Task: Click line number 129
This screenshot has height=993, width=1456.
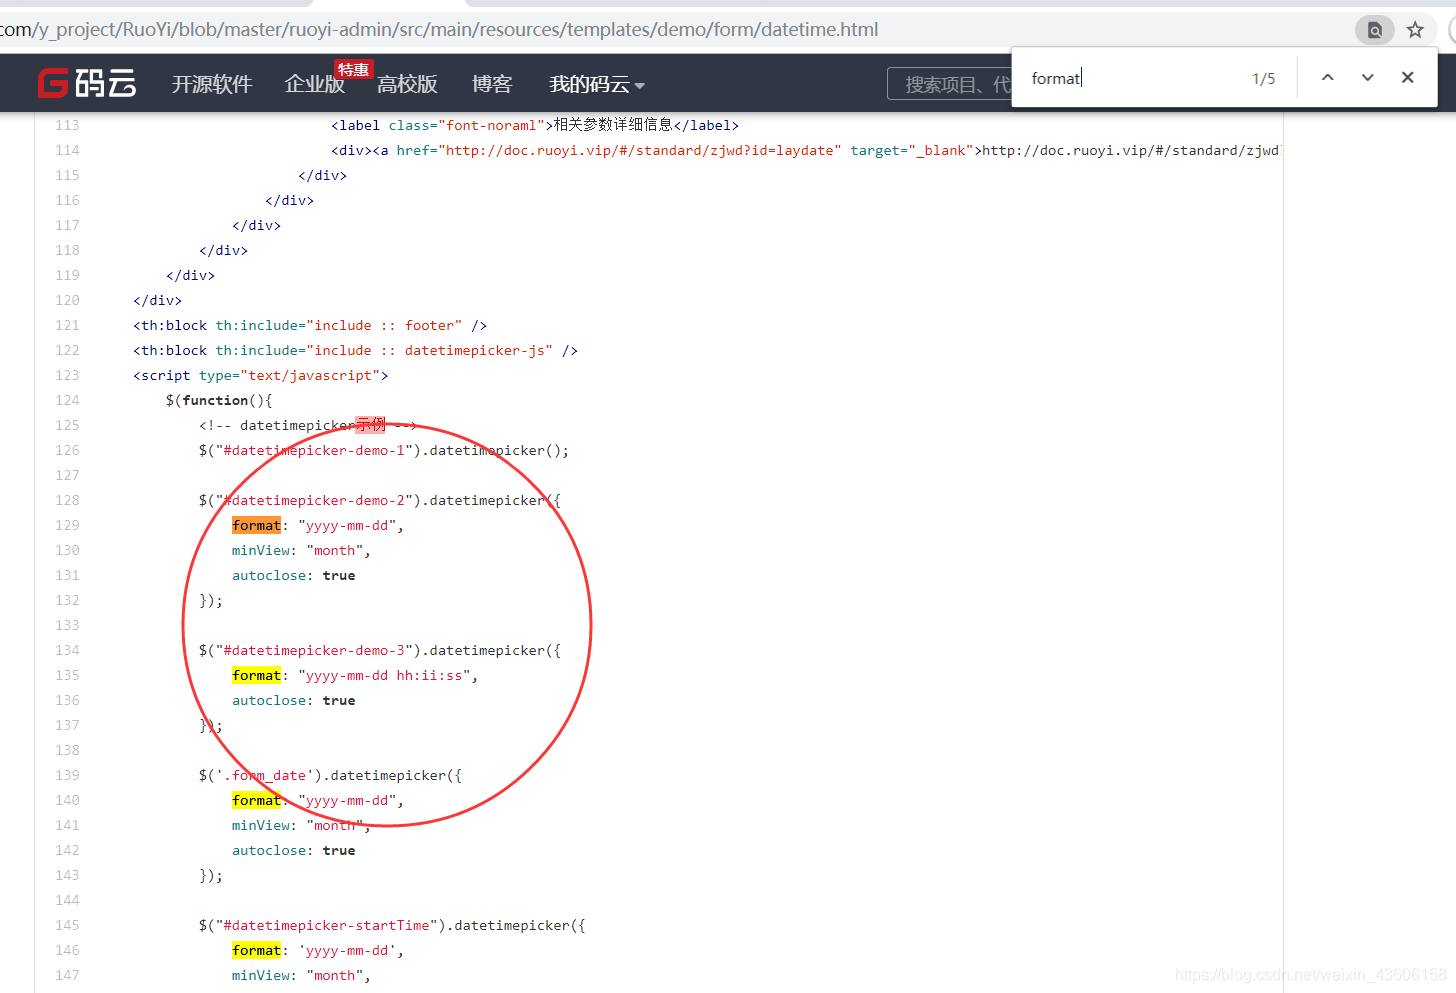Action: pos(67,525)
